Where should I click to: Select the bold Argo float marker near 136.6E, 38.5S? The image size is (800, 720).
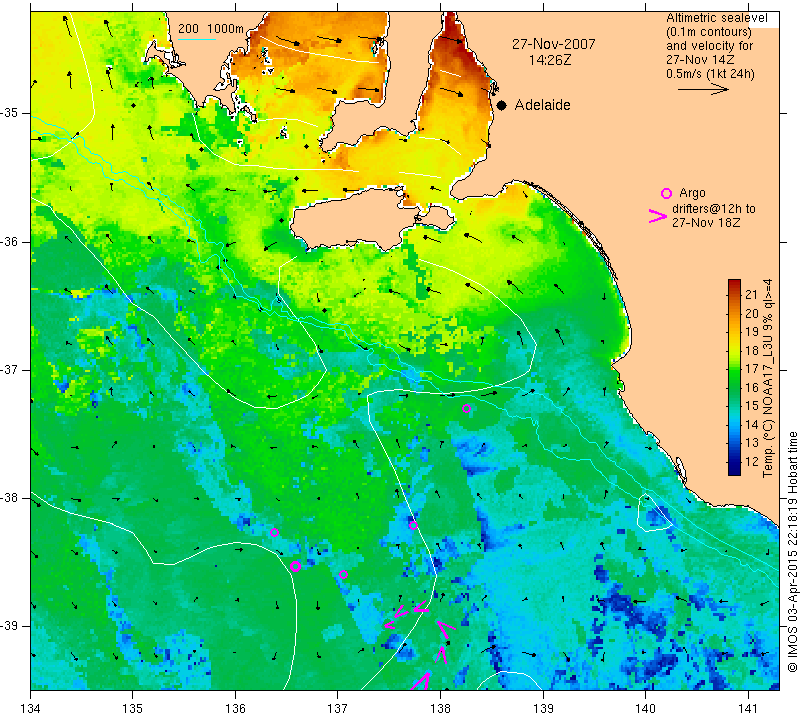coord(295,566)
